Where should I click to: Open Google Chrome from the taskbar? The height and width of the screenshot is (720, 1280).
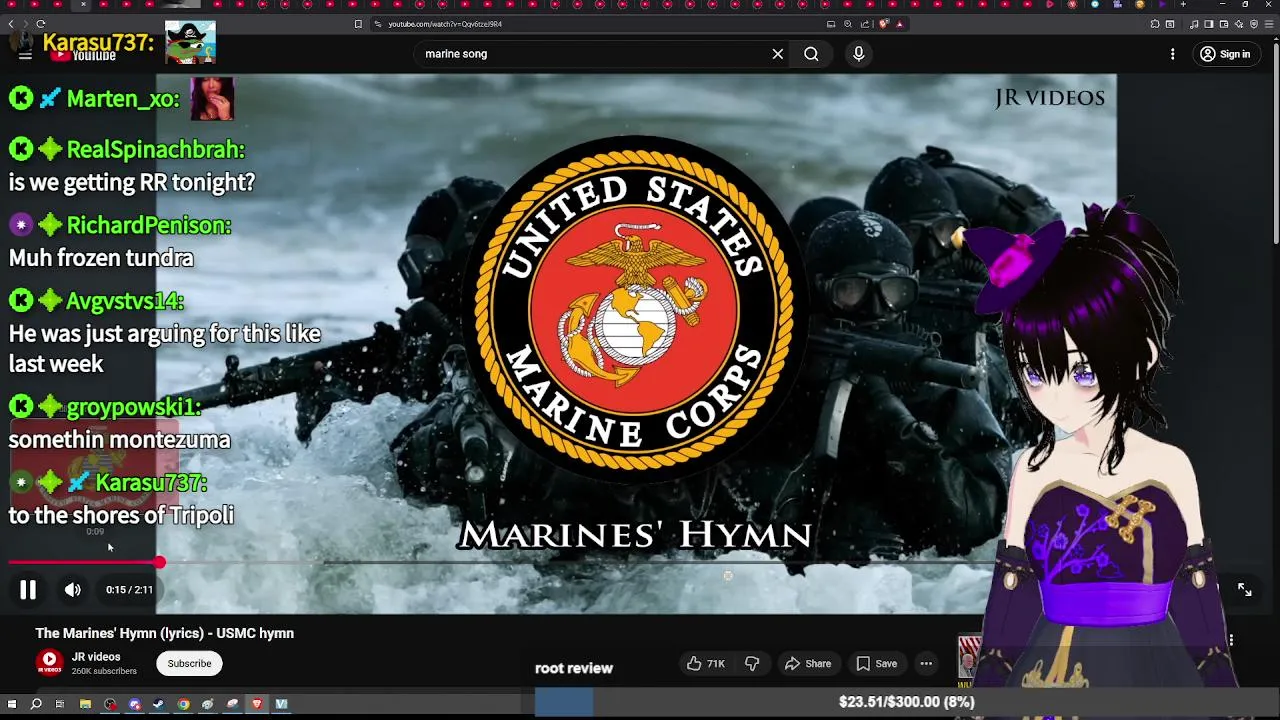[183, 704]
